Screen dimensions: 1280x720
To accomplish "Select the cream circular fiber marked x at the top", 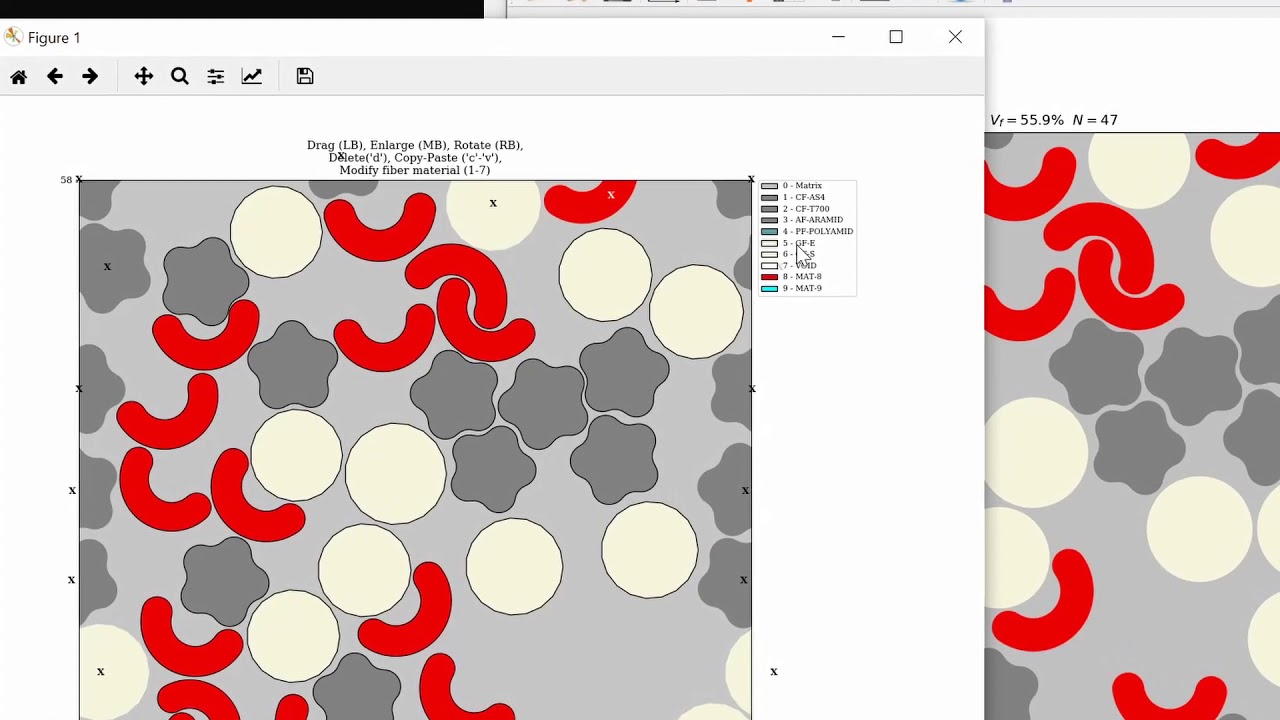I will click(493, 213).
